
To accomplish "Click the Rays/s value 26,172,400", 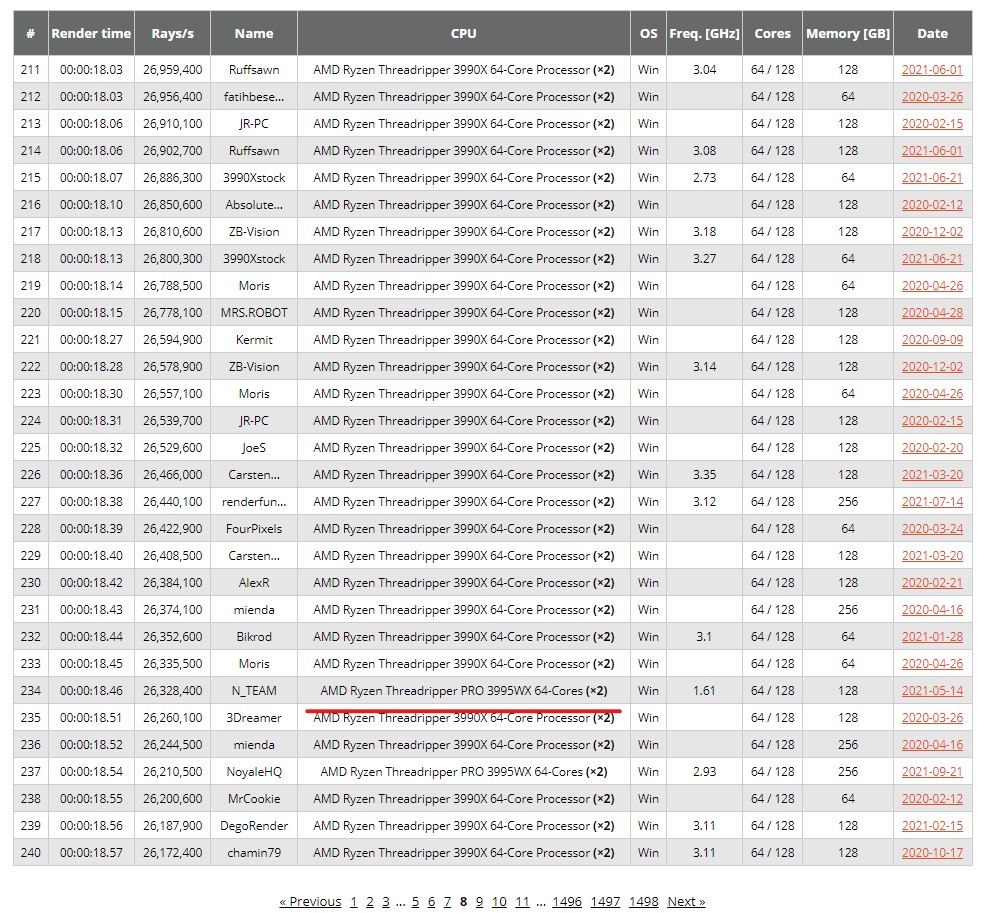I will tap(172, 853).
